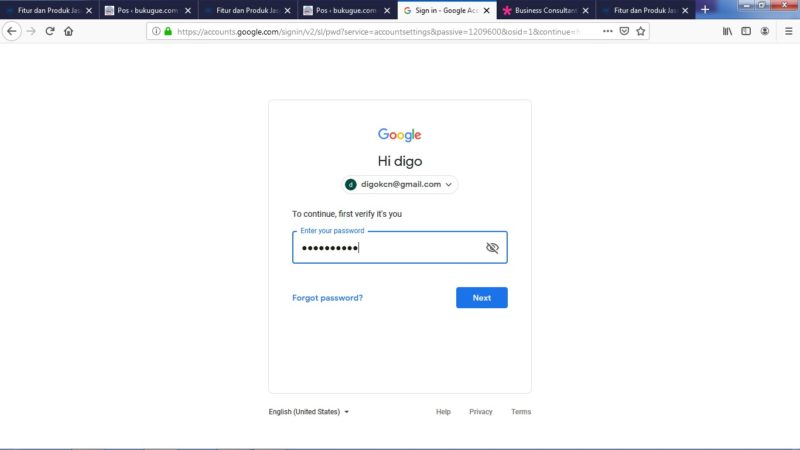Switch to the first Pos bukugue.com tab
The height and width of the screenshot is (450, 800).
(148, 10)
